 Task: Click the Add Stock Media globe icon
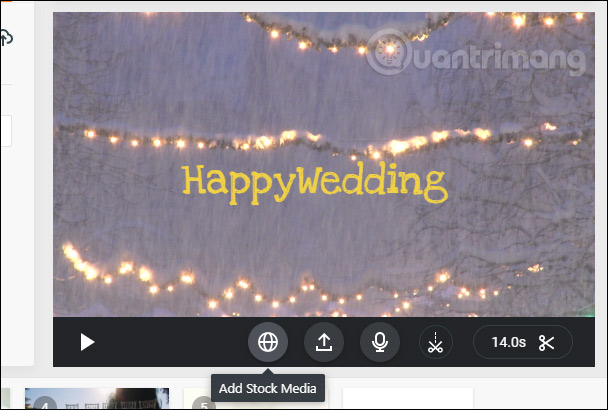tap(268, 342)
